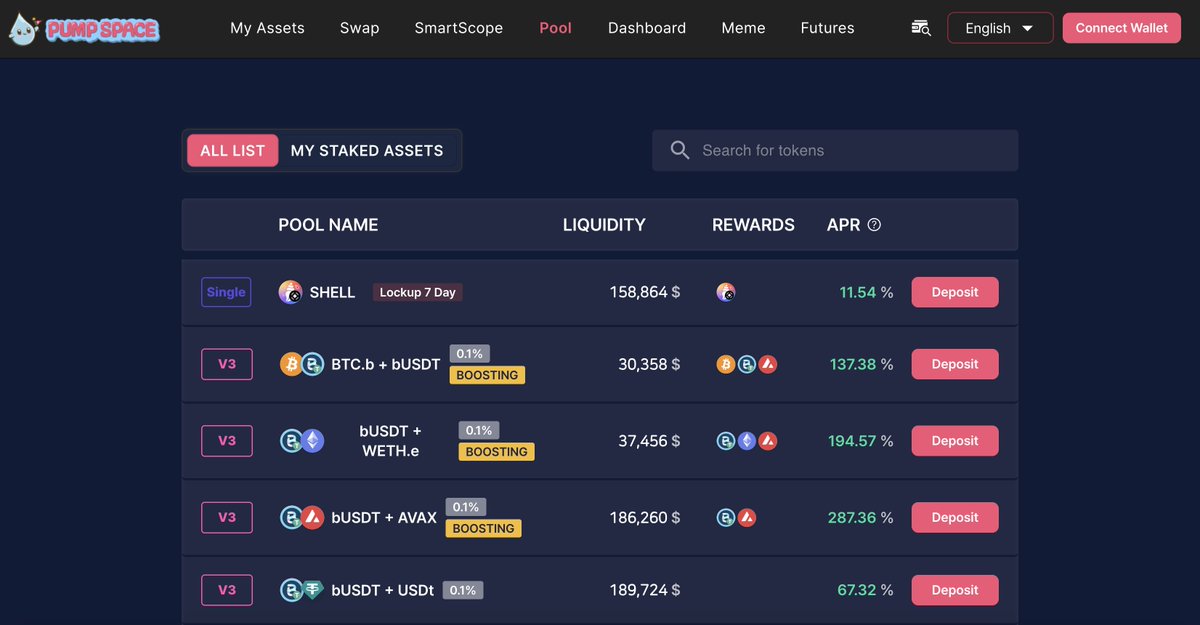Click the SHELL token icon in the pool name
The image size is (1200, 625).
pyautogui.click(x=290, y=292)
